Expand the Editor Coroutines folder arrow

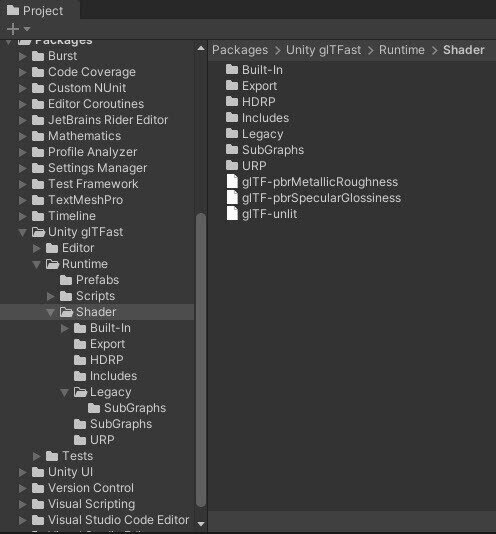point(22,104)
